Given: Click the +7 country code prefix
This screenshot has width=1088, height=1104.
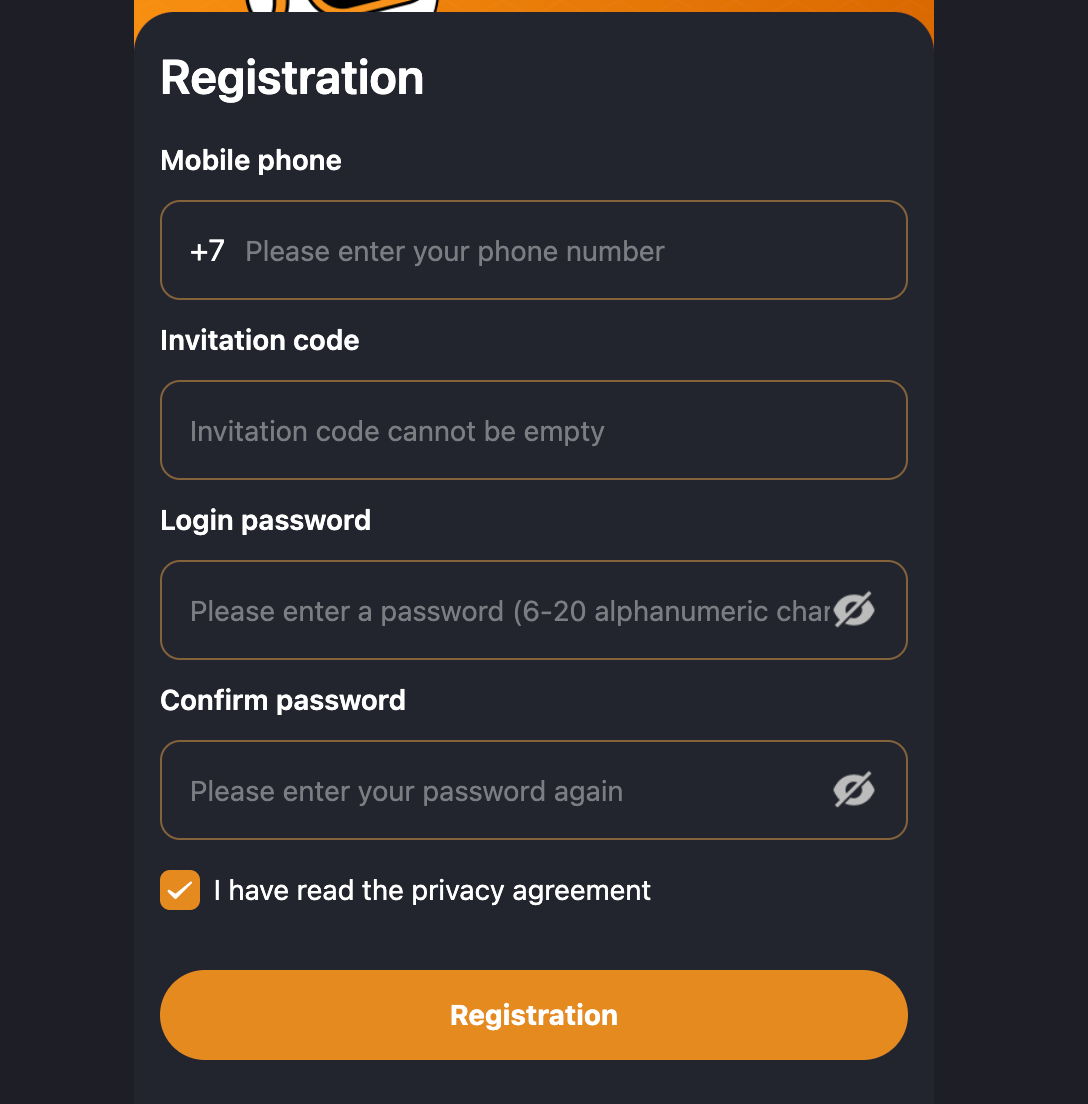Looking at the screenshot, I should click(207, 251).
